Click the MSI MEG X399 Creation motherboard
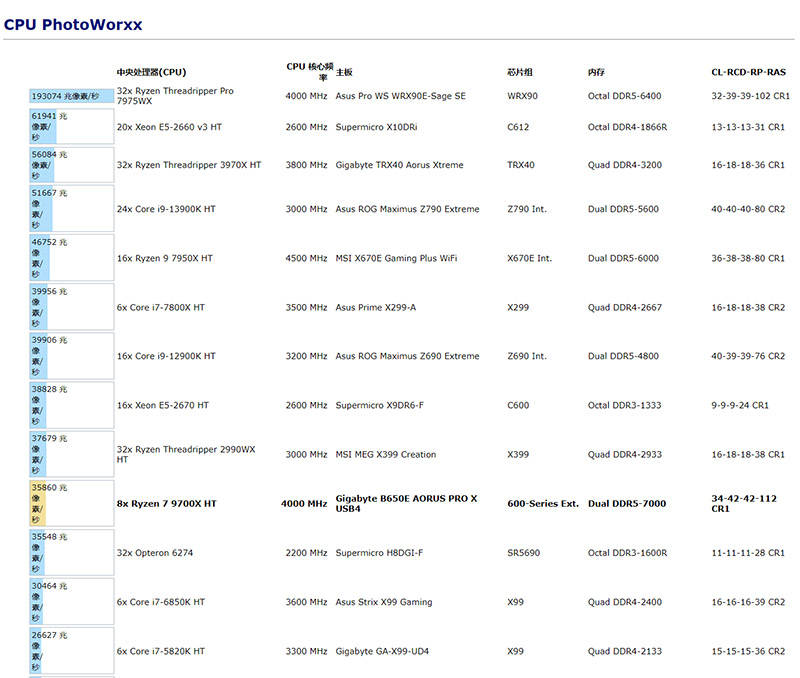Screen dimensions: 800x678 [x=385, y=454]
